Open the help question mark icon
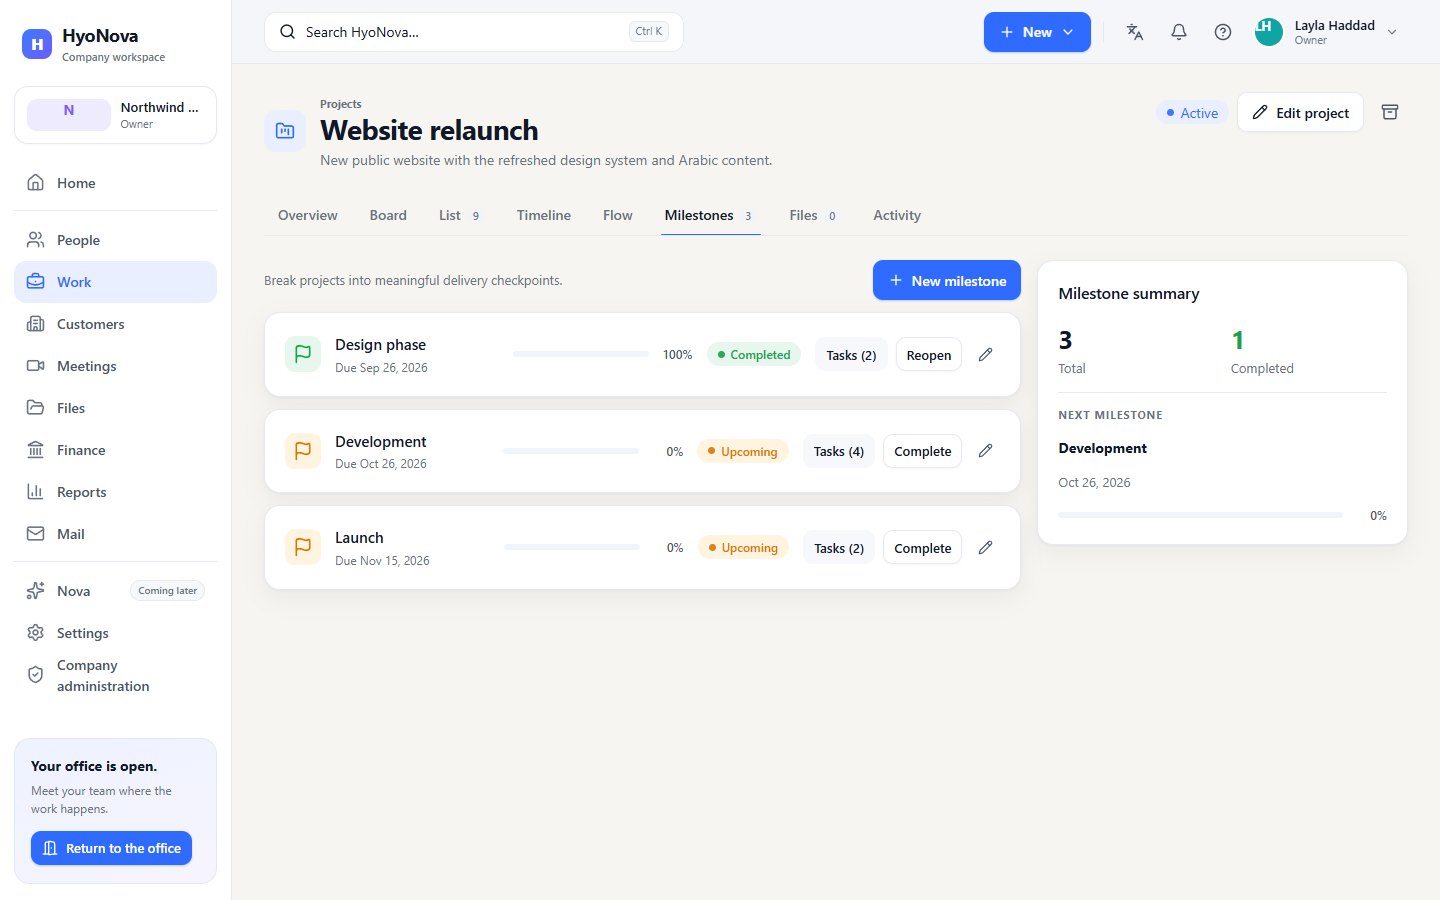The image size is (1440, 900). [x=1223, y=32]
